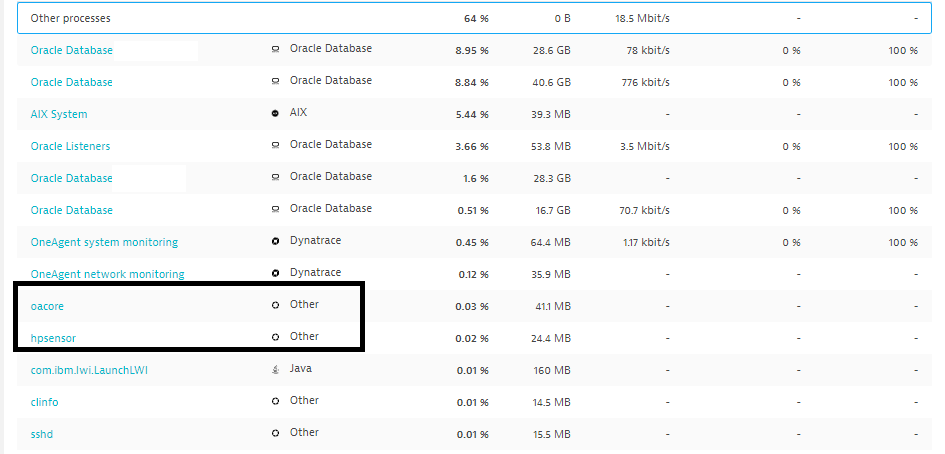Click Dynatrace icon beside OneAgent network monitoring

[x=275, y=274]
